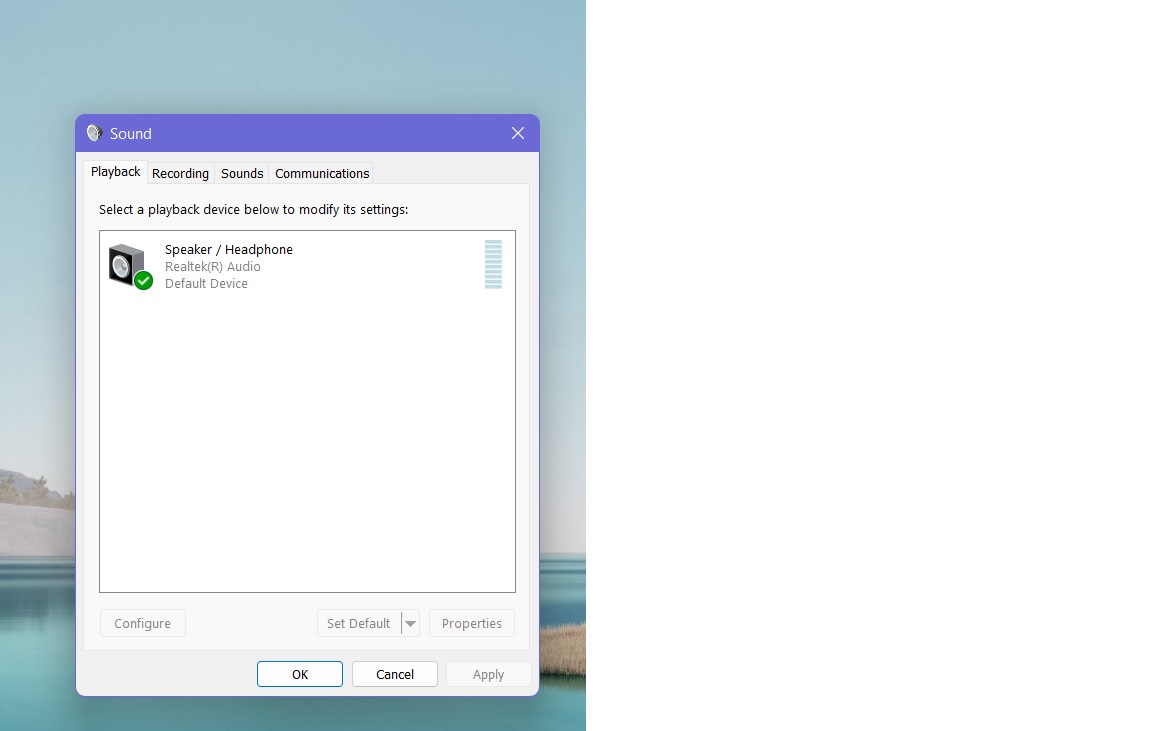
Task: Click the Default Device status text
Action: pyautogui.click(x=206, y=283)
